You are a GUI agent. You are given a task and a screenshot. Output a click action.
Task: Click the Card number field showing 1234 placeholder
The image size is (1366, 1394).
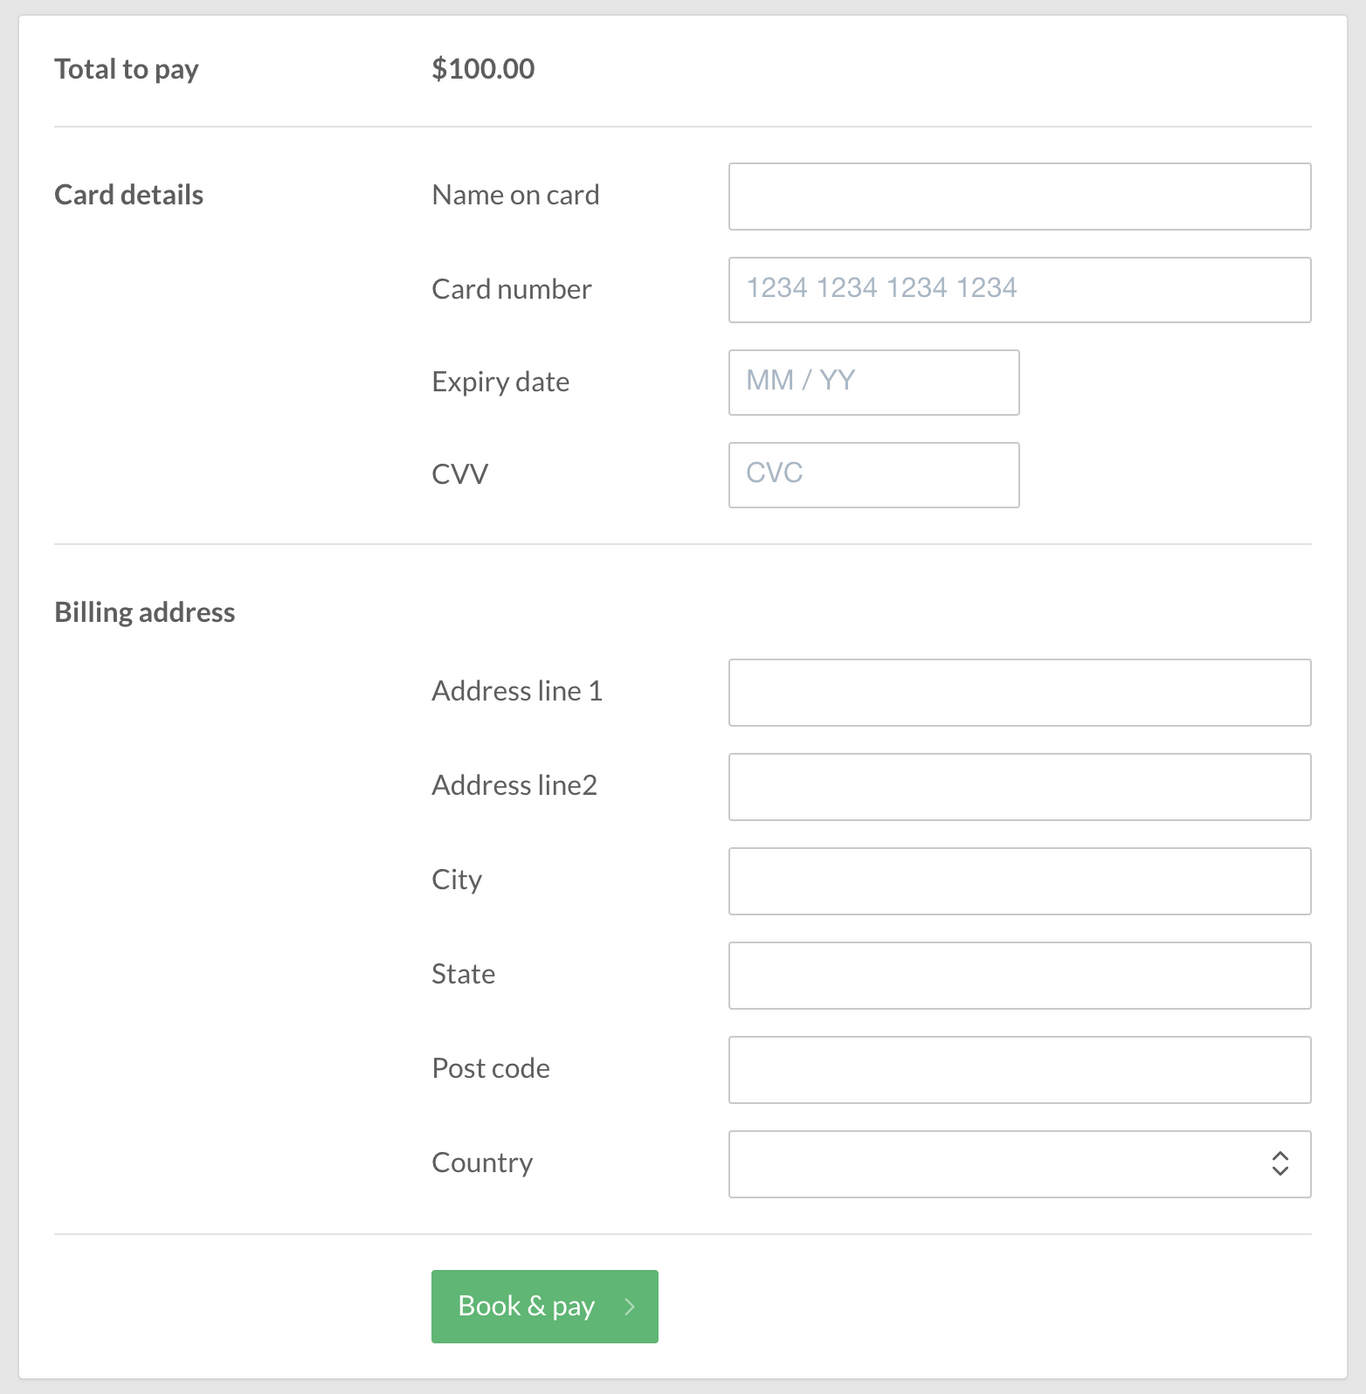coord(1020,290)
